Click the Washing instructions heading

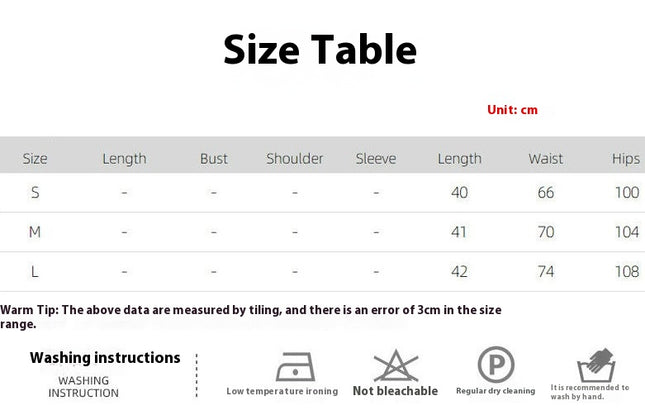[x=105, y=358]
